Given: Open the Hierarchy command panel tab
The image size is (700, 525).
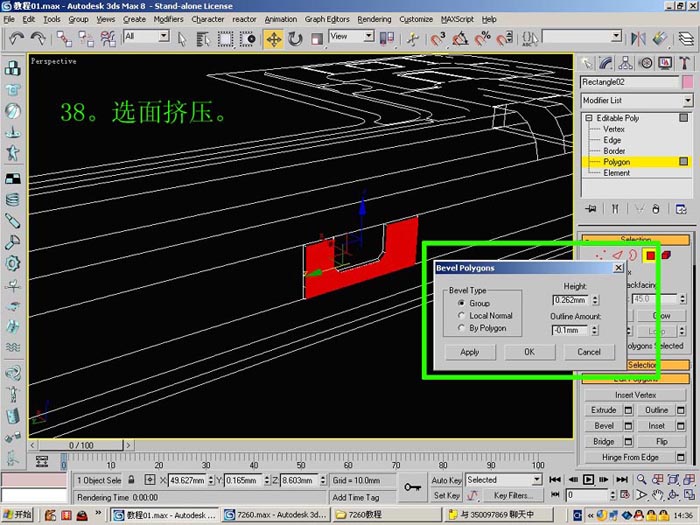Looking at the screenshot, I should click(625, 63).
